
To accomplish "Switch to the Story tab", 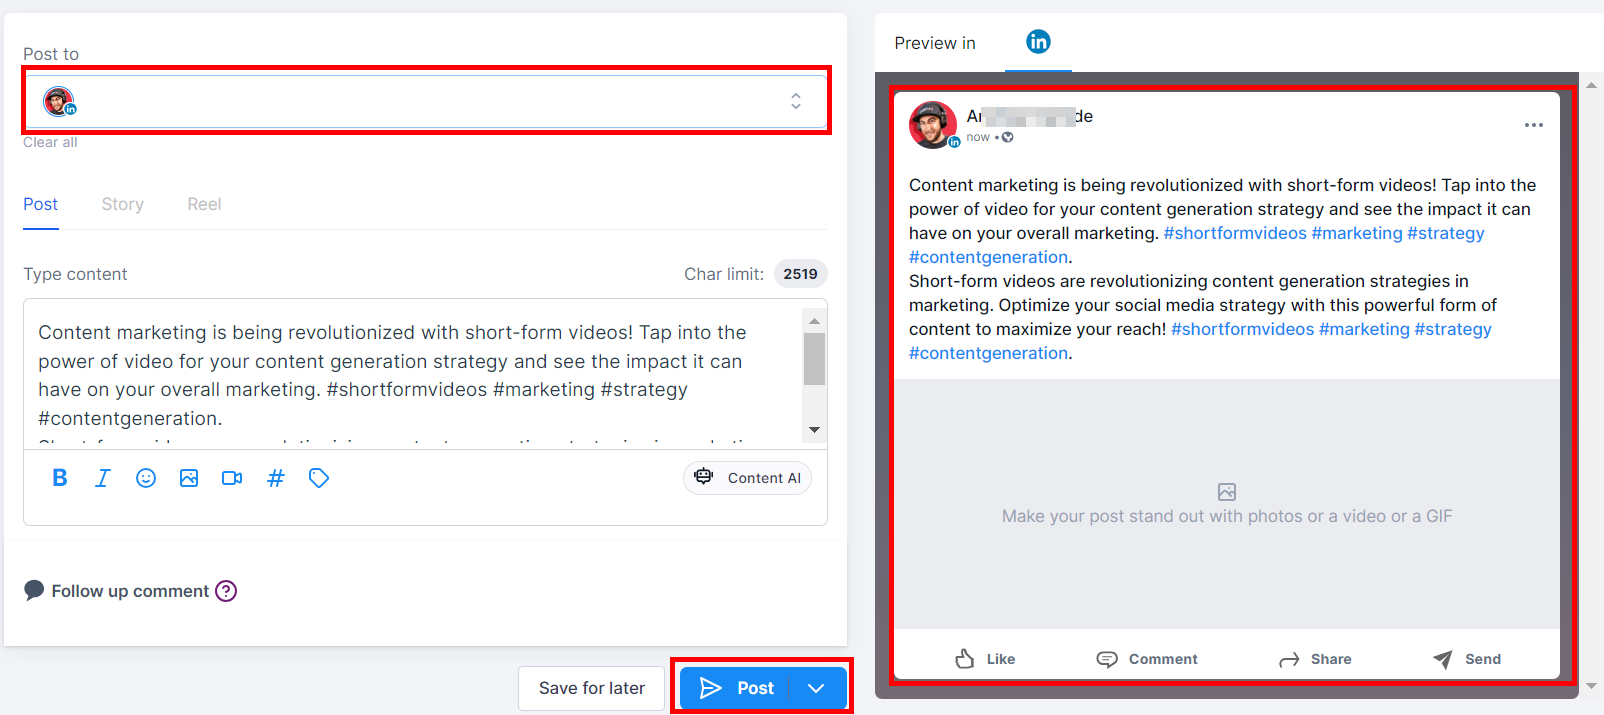I will coord(123,204).
